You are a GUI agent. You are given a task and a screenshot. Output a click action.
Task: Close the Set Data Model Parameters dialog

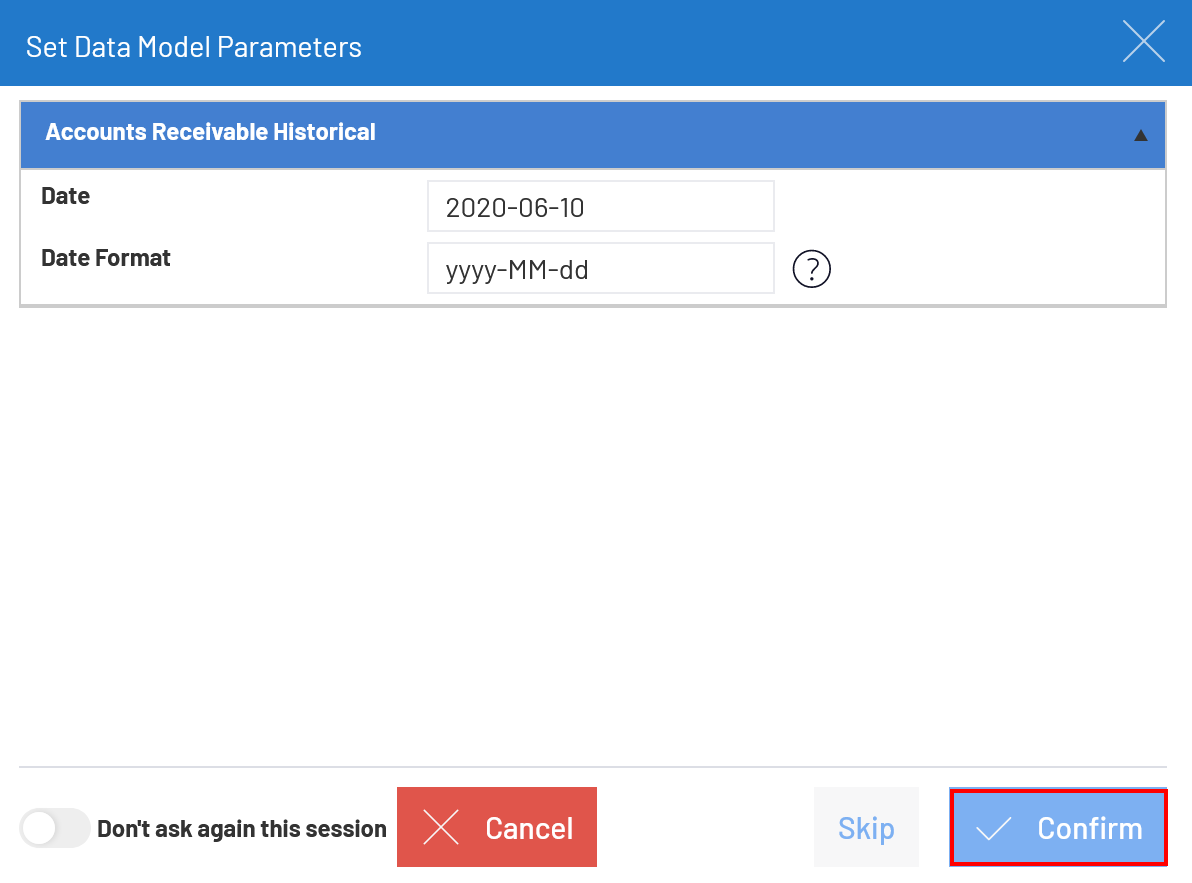click(1143, 42)
